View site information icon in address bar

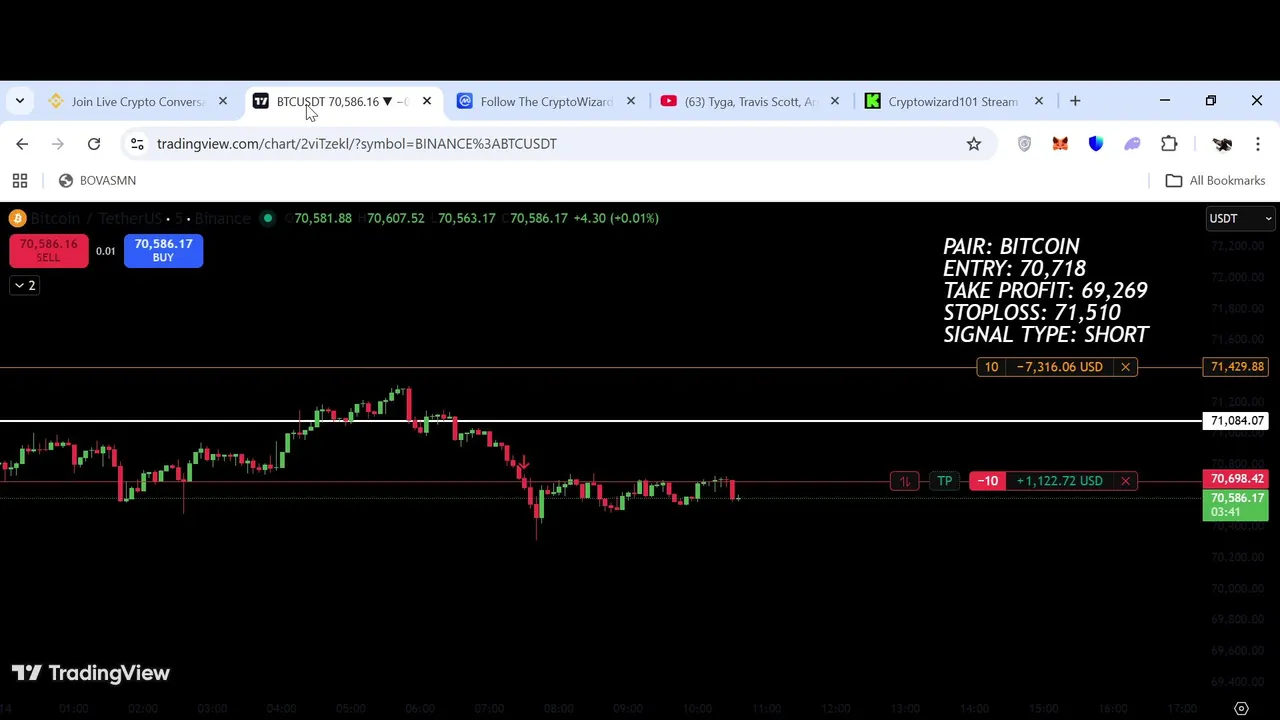click(x=137, y=144)
